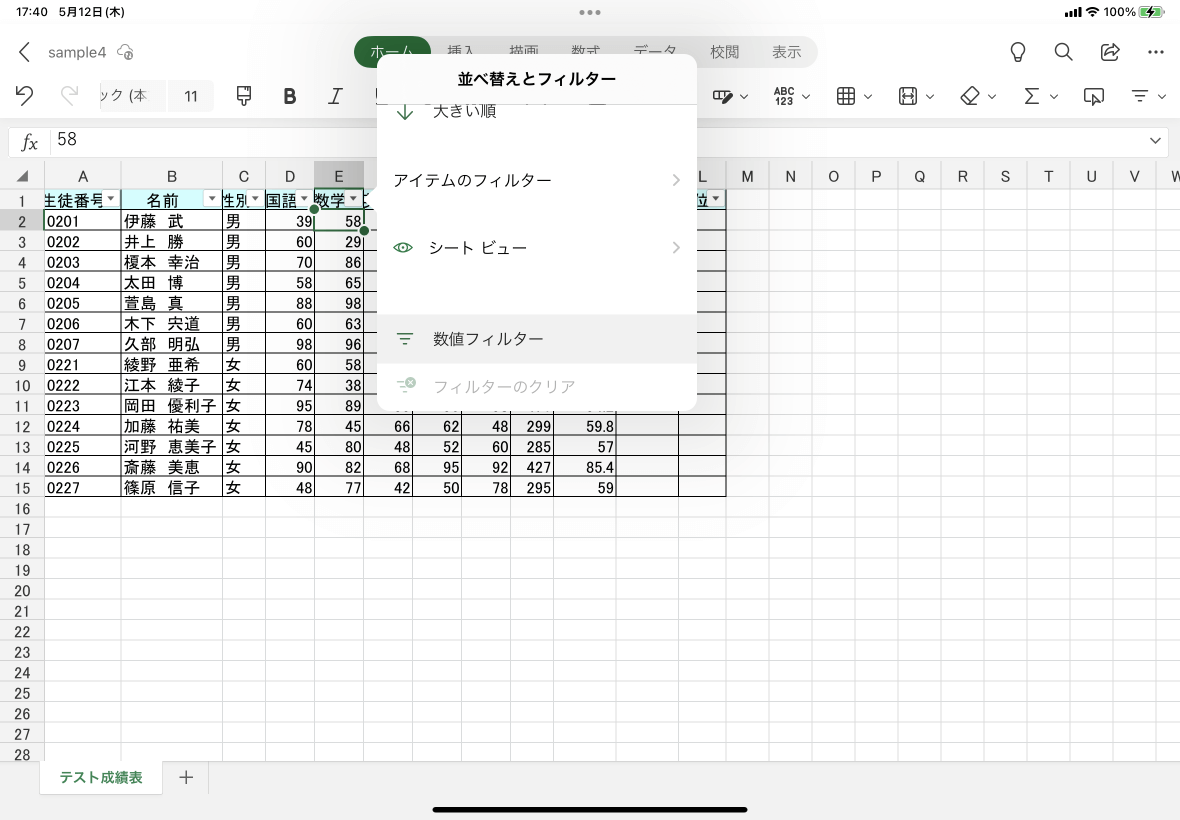Tap the sample4 file name
Screen dimensions: 1180x820
[77, 52]
